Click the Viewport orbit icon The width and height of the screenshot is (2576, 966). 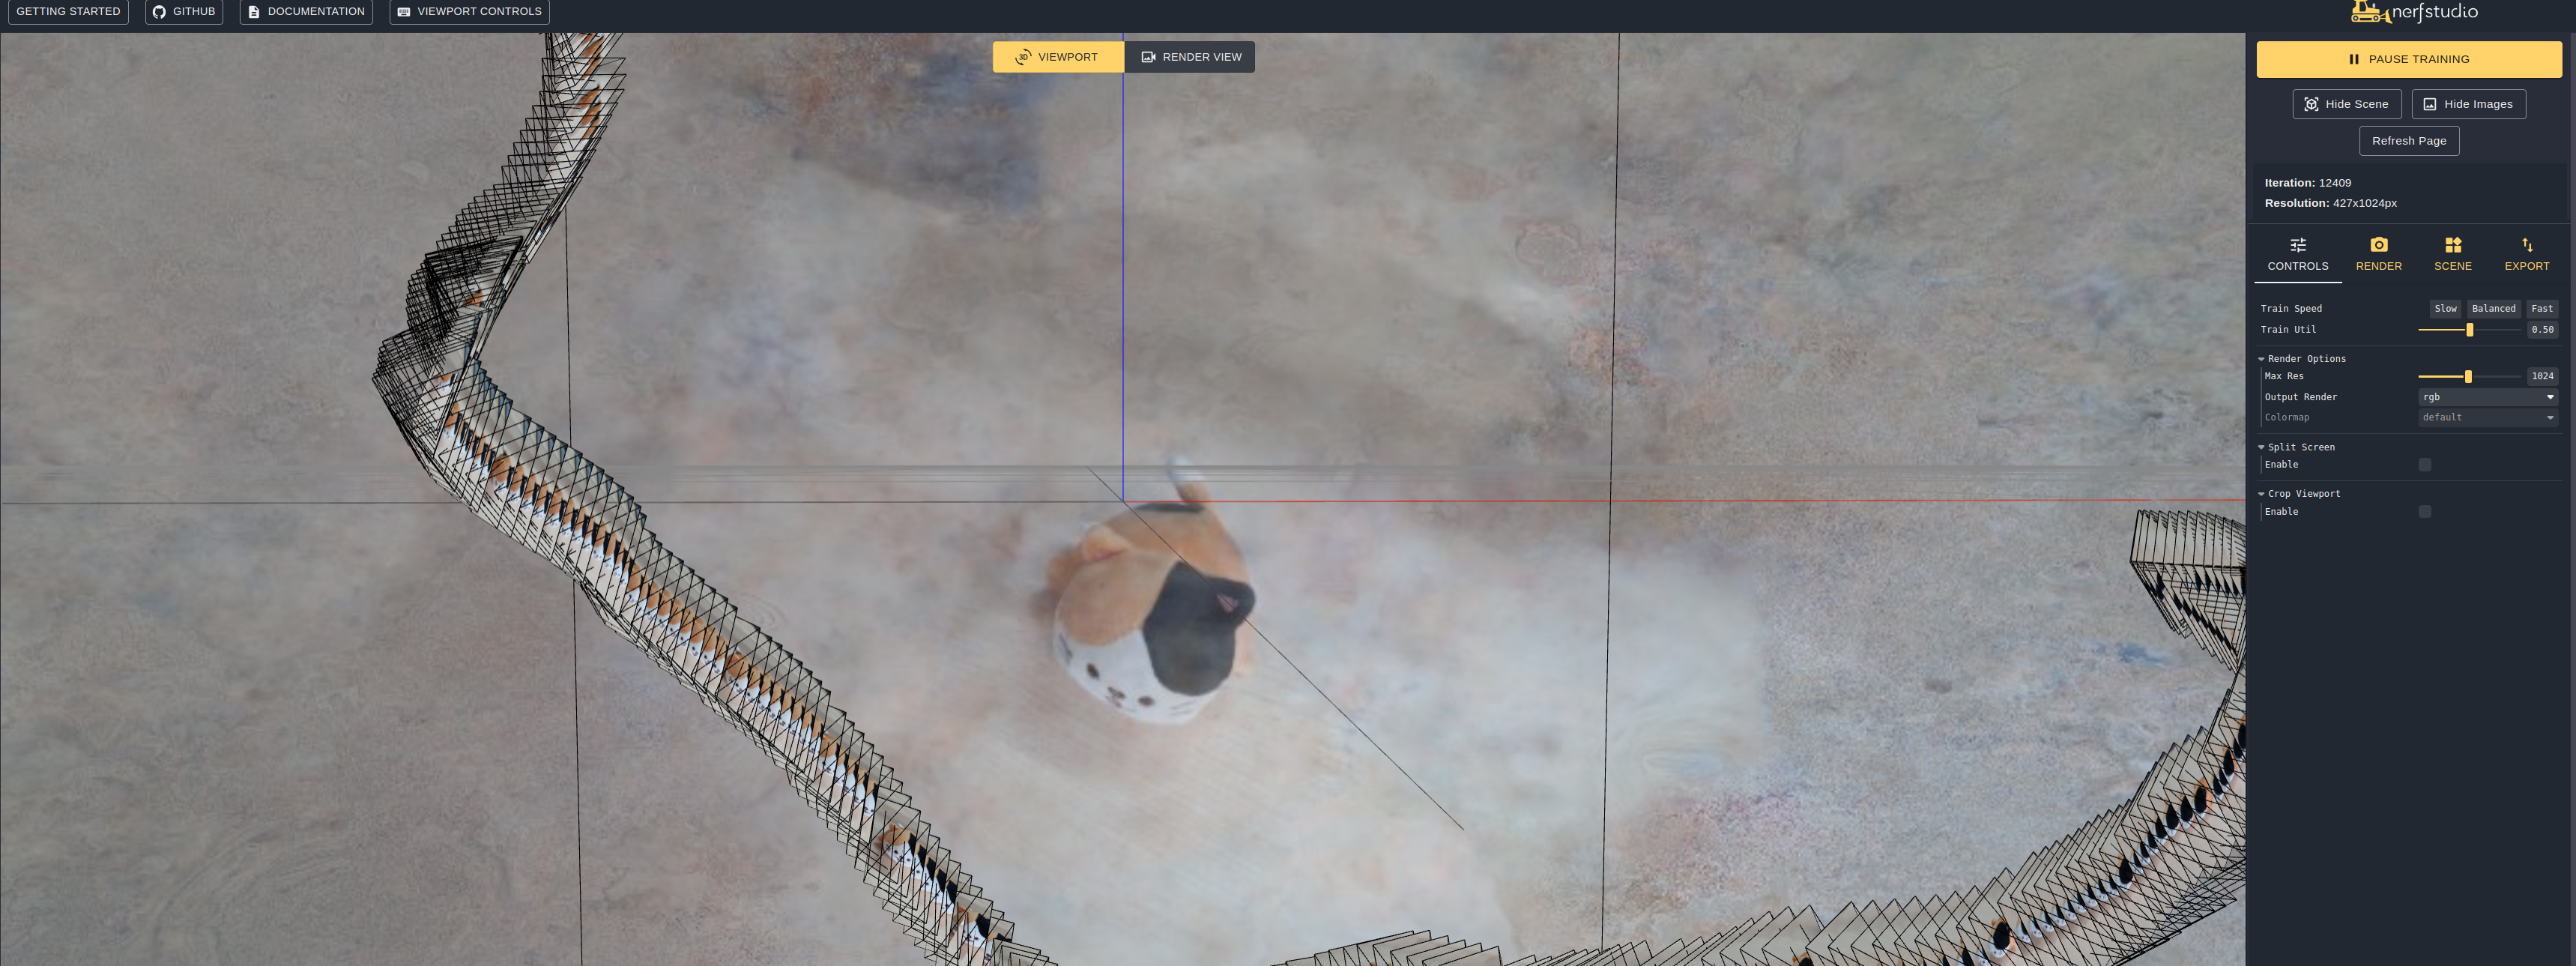click(1023, 57)
